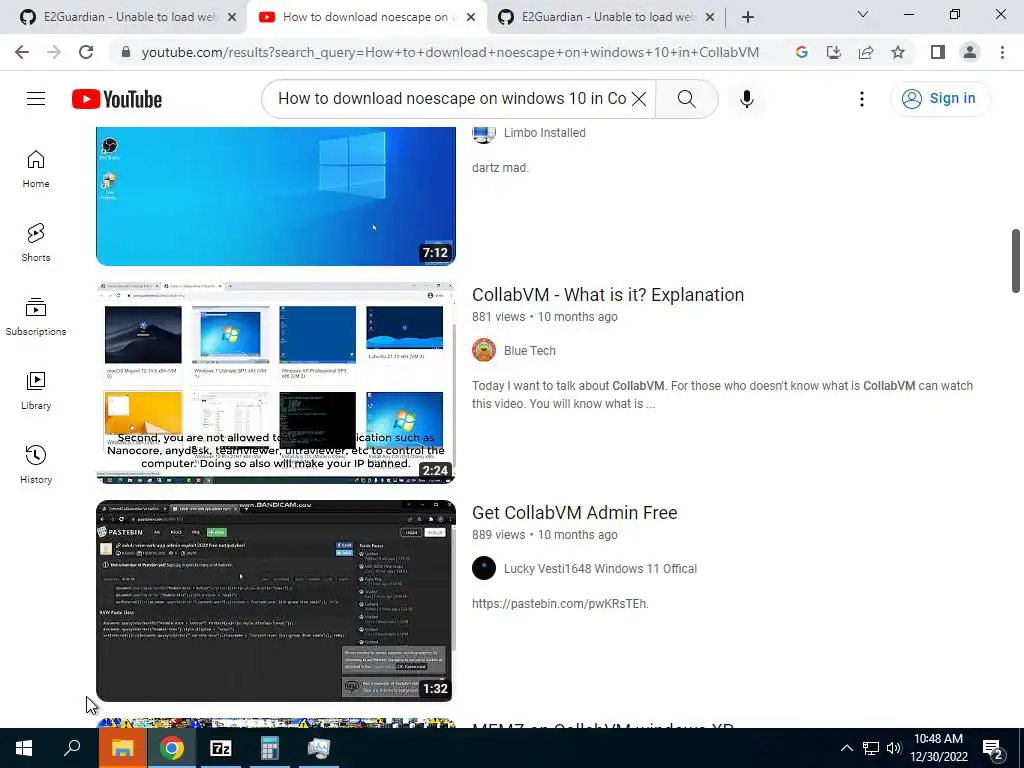
Task: Click the pastebin.com/pwKRsTEh description text
Action: click(560, 604)
